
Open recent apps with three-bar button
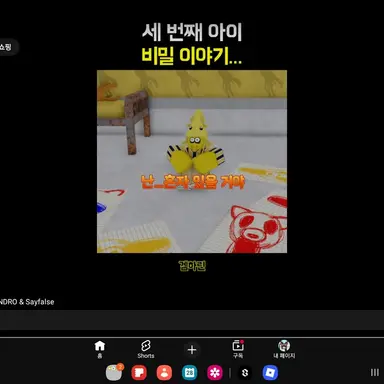(x=375, y=372)
